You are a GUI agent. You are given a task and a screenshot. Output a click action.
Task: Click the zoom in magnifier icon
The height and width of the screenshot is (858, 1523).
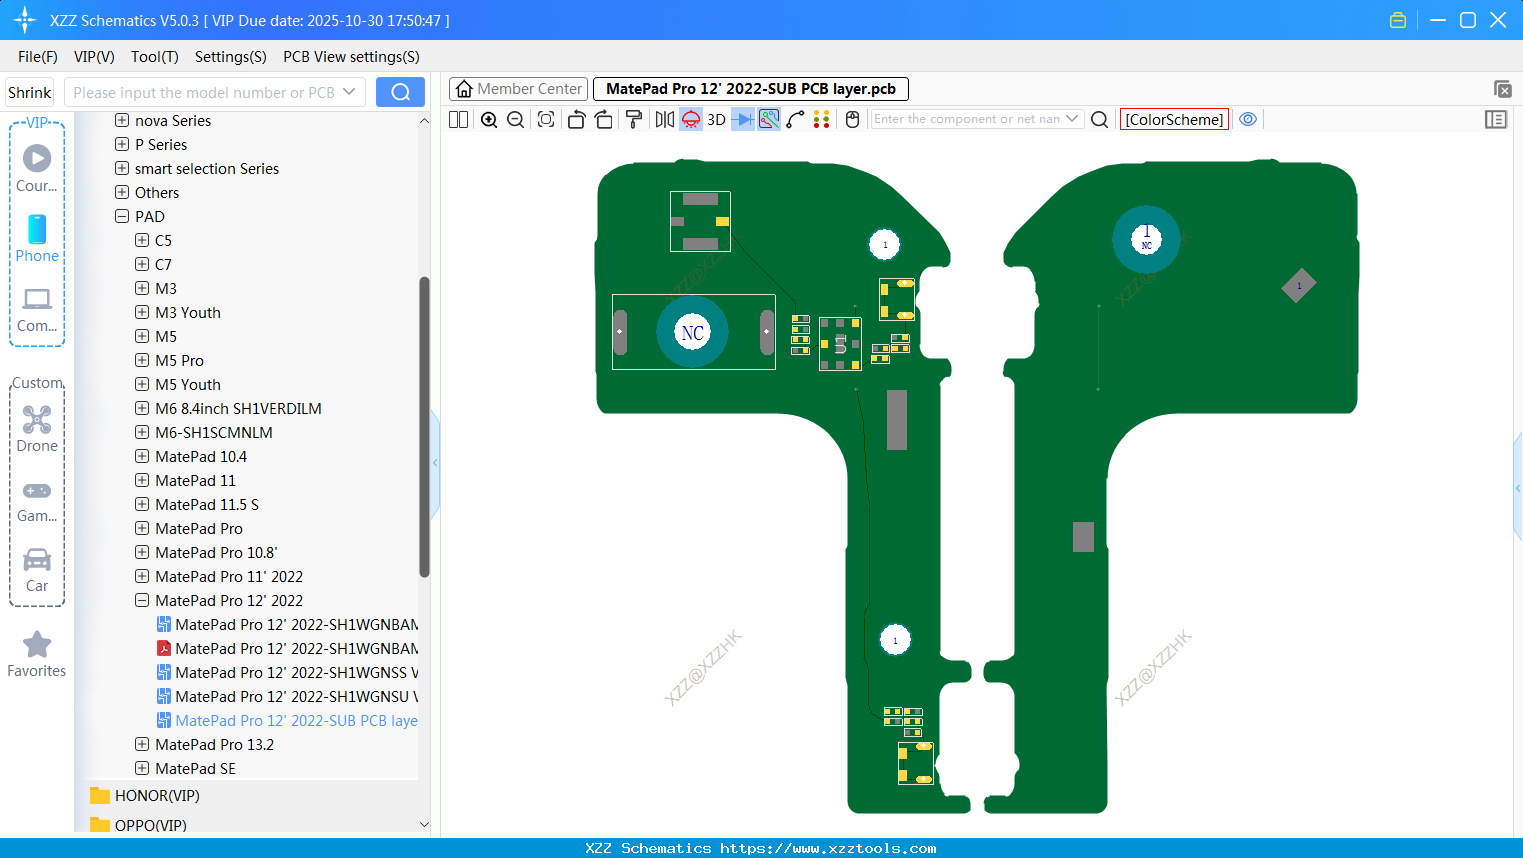pos(489,120)
